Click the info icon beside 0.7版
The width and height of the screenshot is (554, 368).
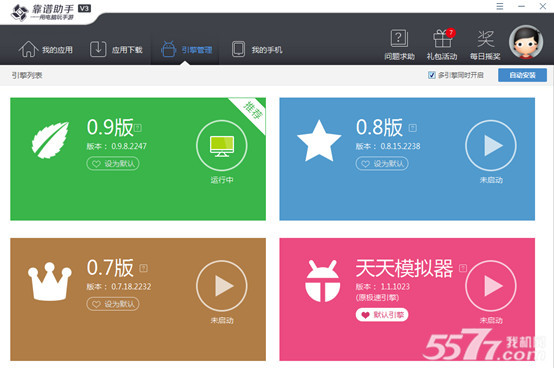[143, 268]
